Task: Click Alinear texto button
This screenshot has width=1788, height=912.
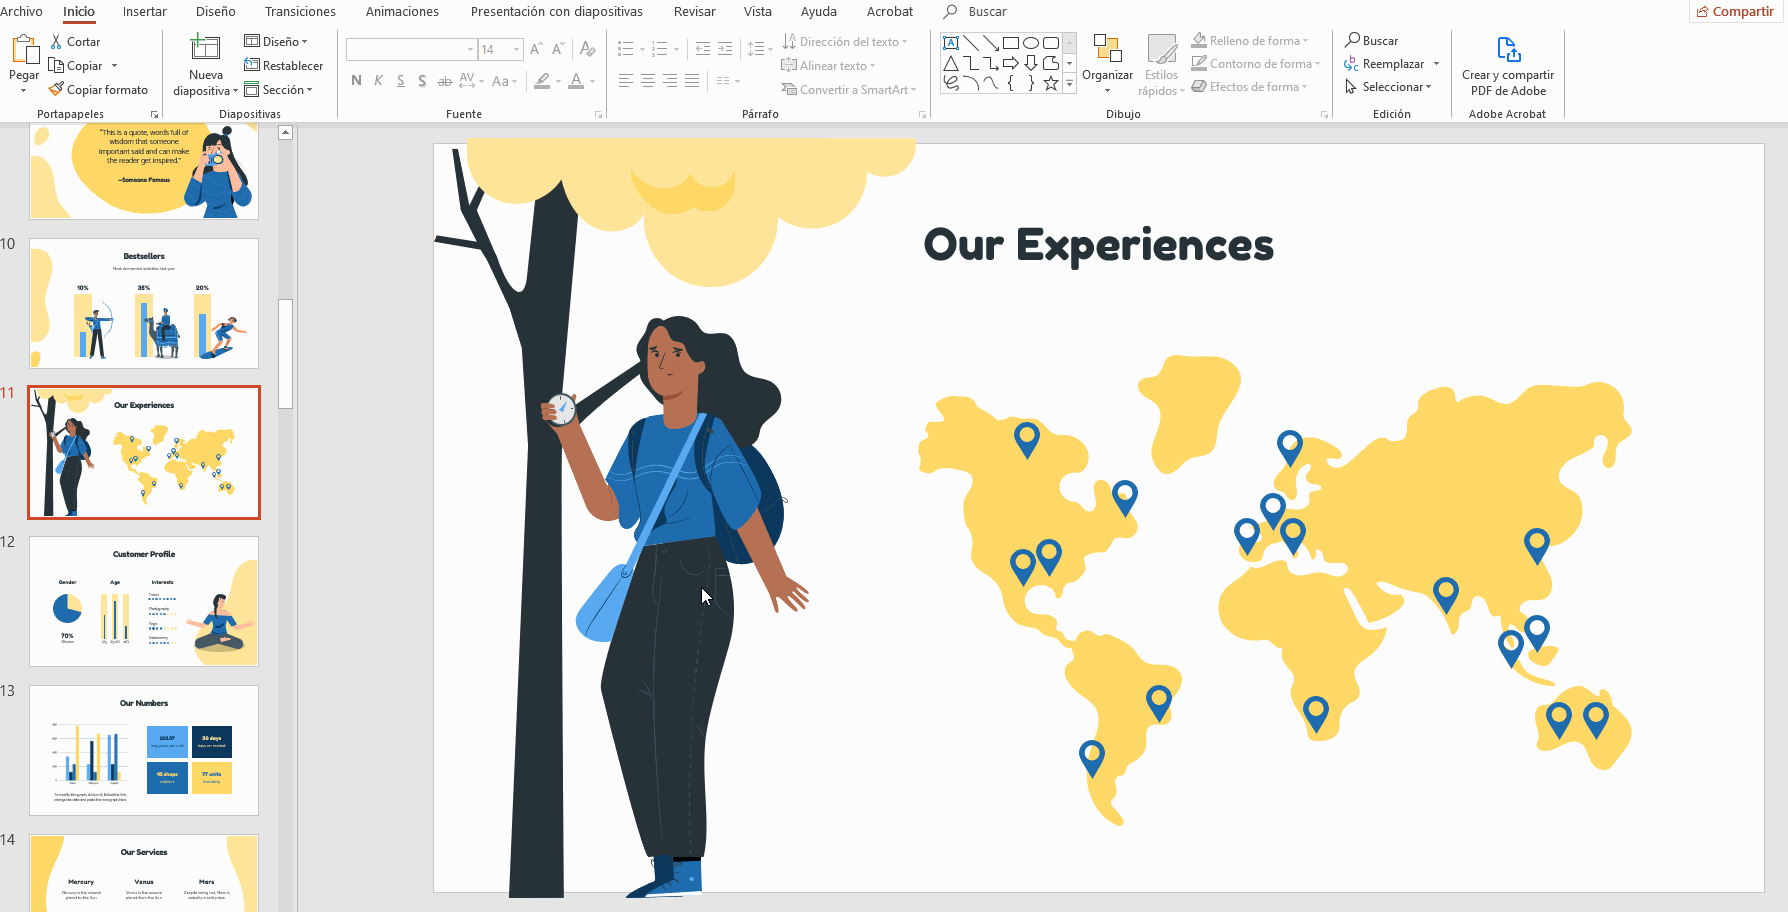Action: click(x=827, y=66)
